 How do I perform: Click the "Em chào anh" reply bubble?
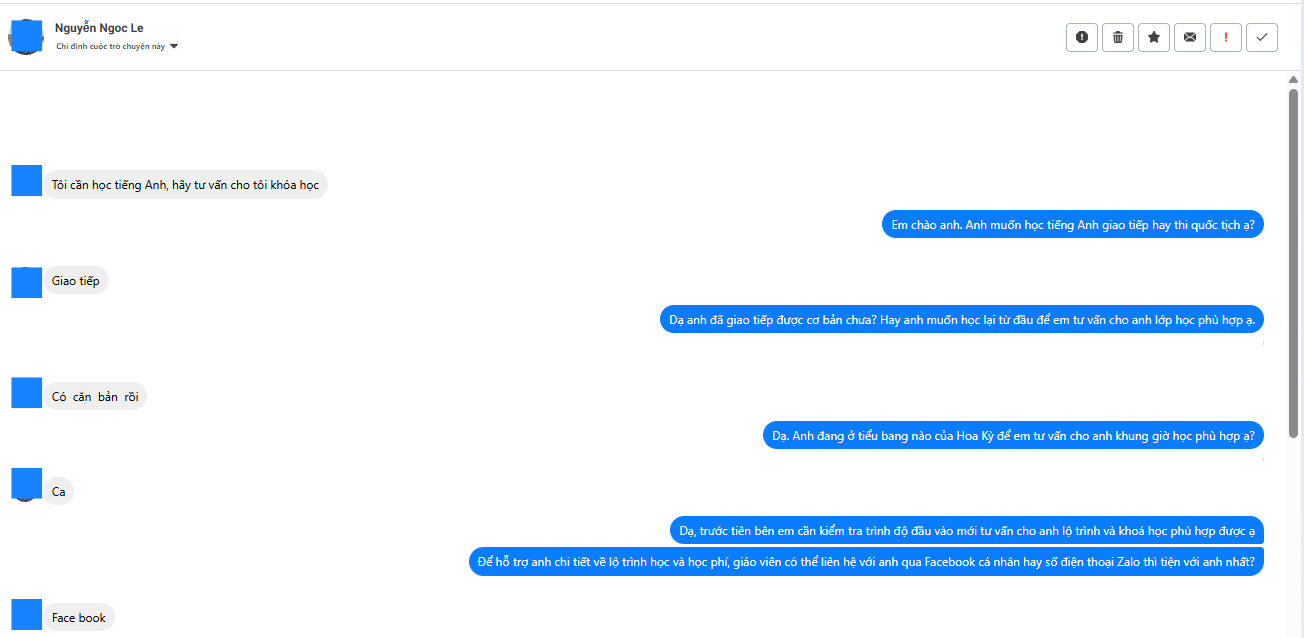coord(1072,225)
